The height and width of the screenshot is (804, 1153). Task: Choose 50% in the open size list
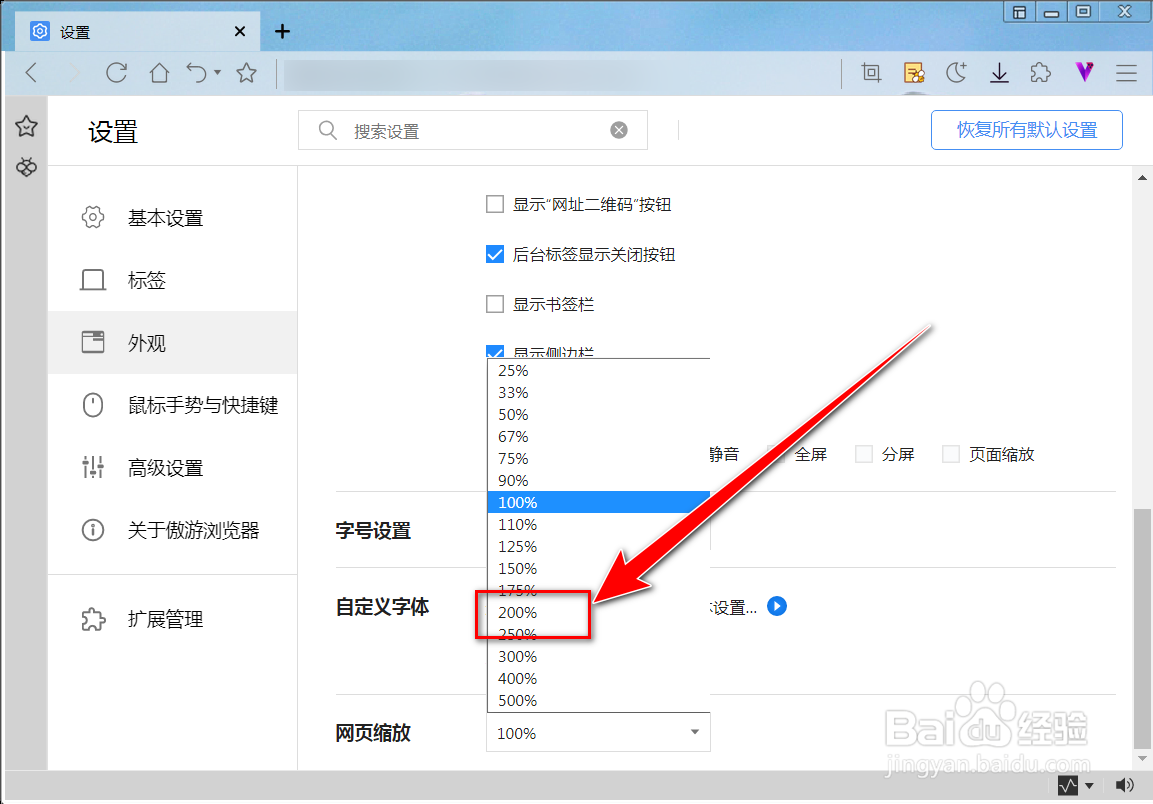[513, 414]
